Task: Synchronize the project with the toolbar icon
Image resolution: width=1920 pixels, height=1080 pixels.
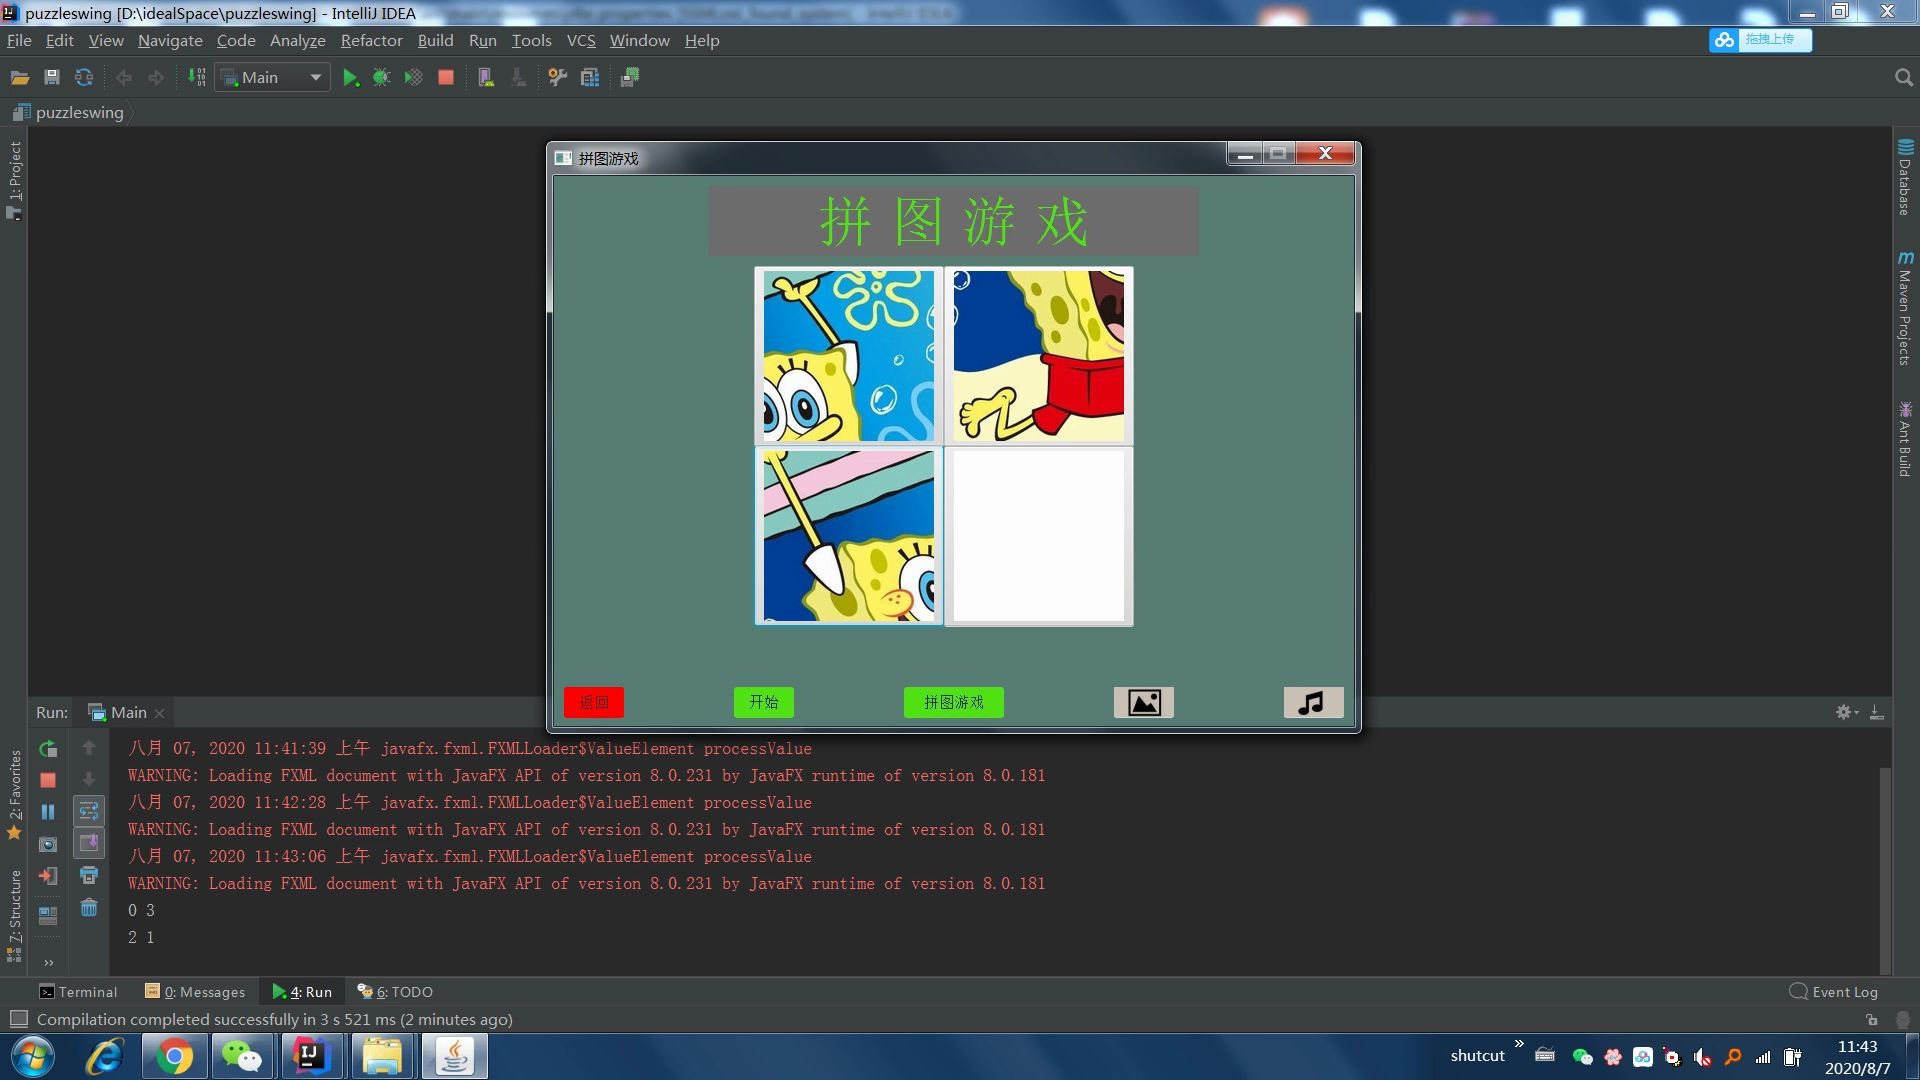Action: coord(84,78)
